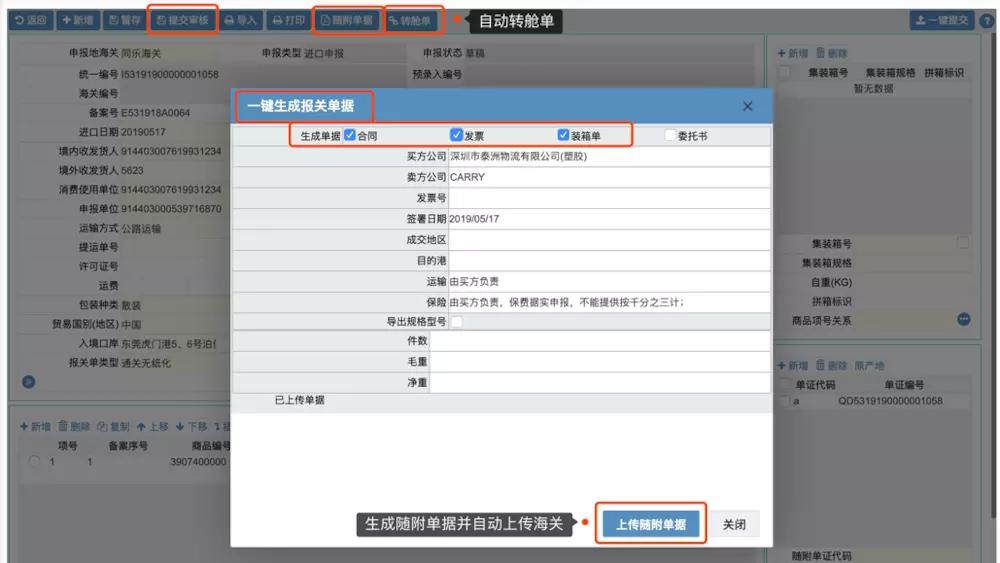Click the 统一编号 value I53191900000001058
The image size is (1000, 563).
170,75
